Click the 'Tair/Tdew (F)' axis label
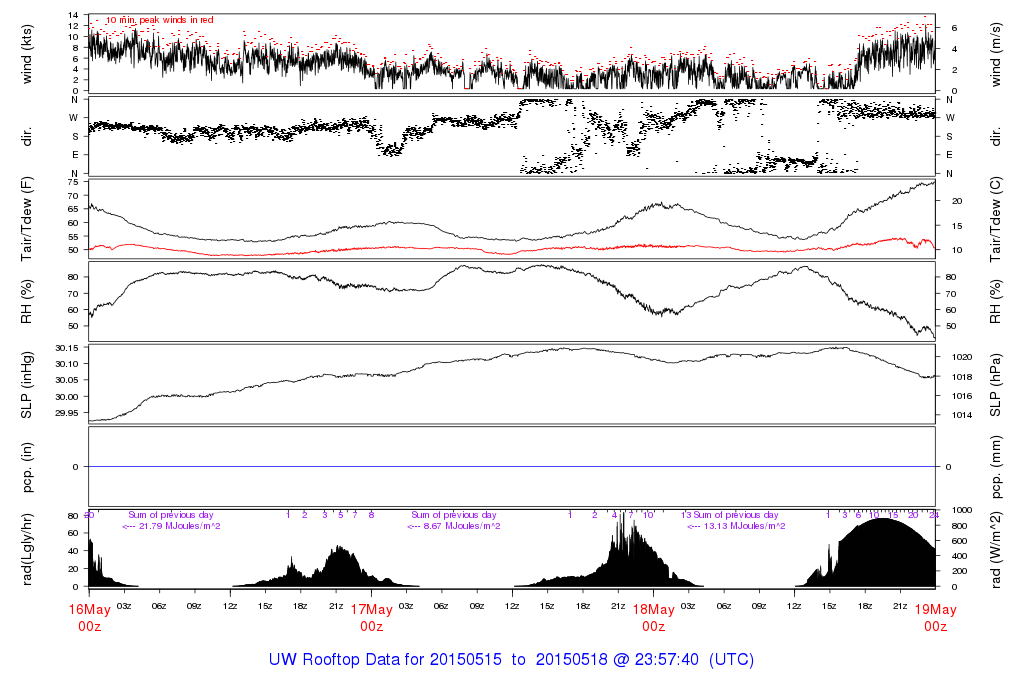Screen dimensions: 1024x700 tap(27, 219)
